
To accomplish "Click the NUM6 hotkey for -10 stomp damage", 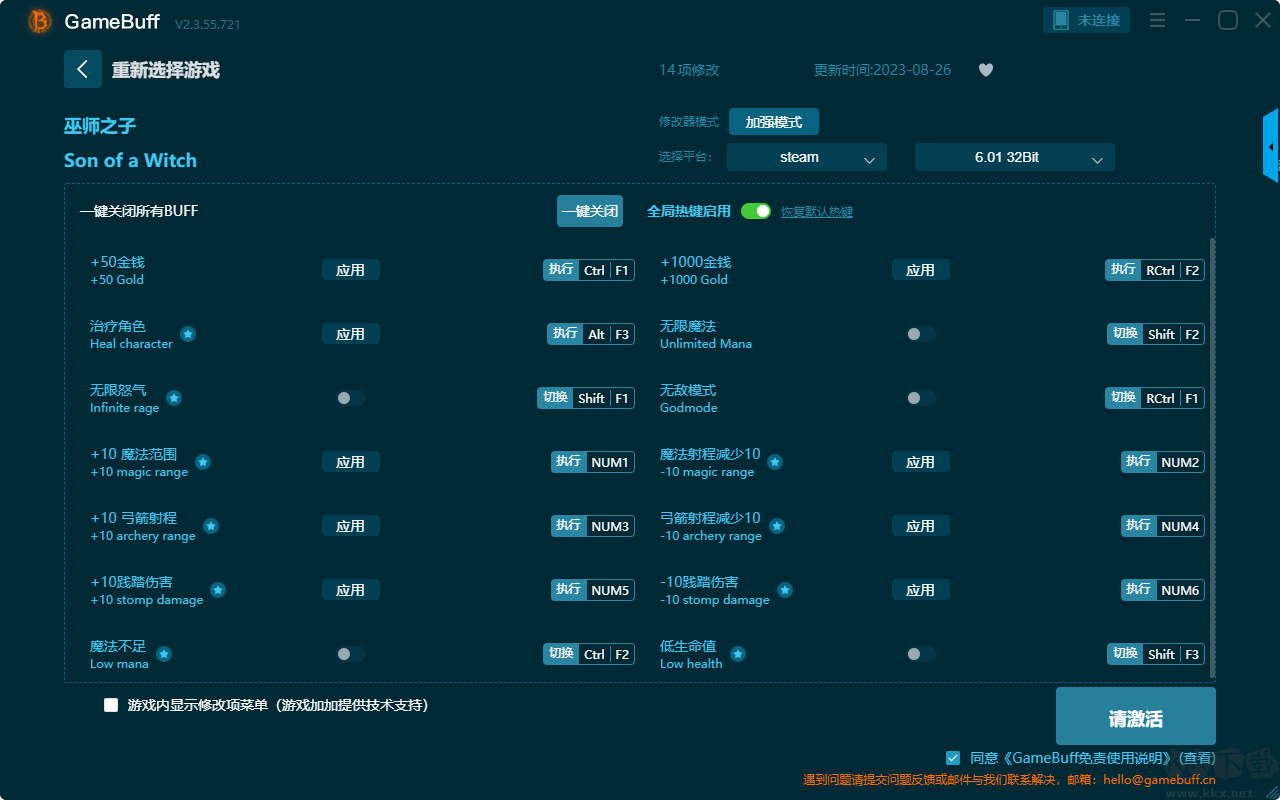I will point(1163,590).
